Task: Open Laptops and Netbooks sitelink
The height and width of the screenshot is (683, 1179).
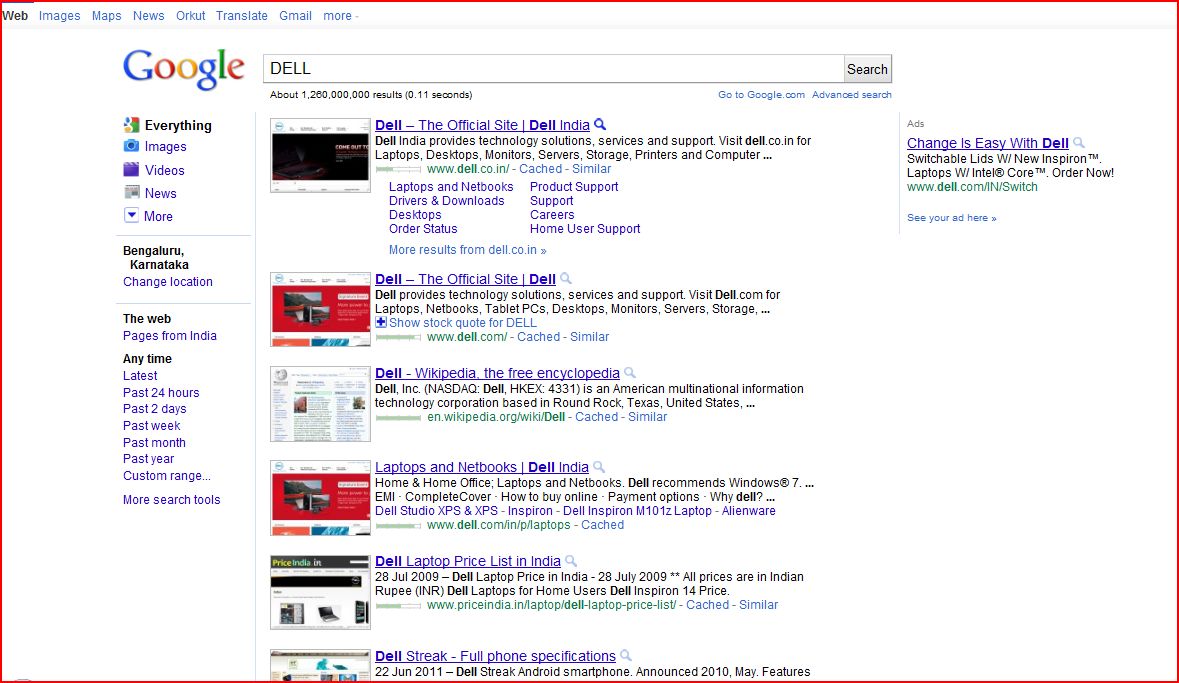Action: click(451, 187)
